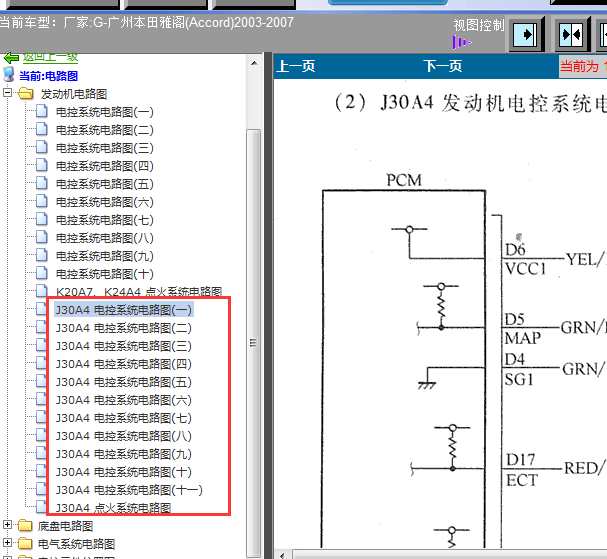
Task: Select 电控系统电路图(一)
Action: click(x=105, y=112)
